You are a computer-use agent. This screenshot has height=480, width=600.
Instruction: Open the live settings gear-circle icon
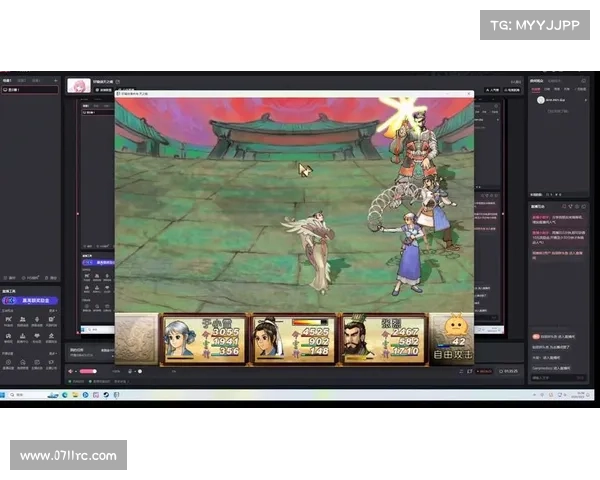coord(8,362)
